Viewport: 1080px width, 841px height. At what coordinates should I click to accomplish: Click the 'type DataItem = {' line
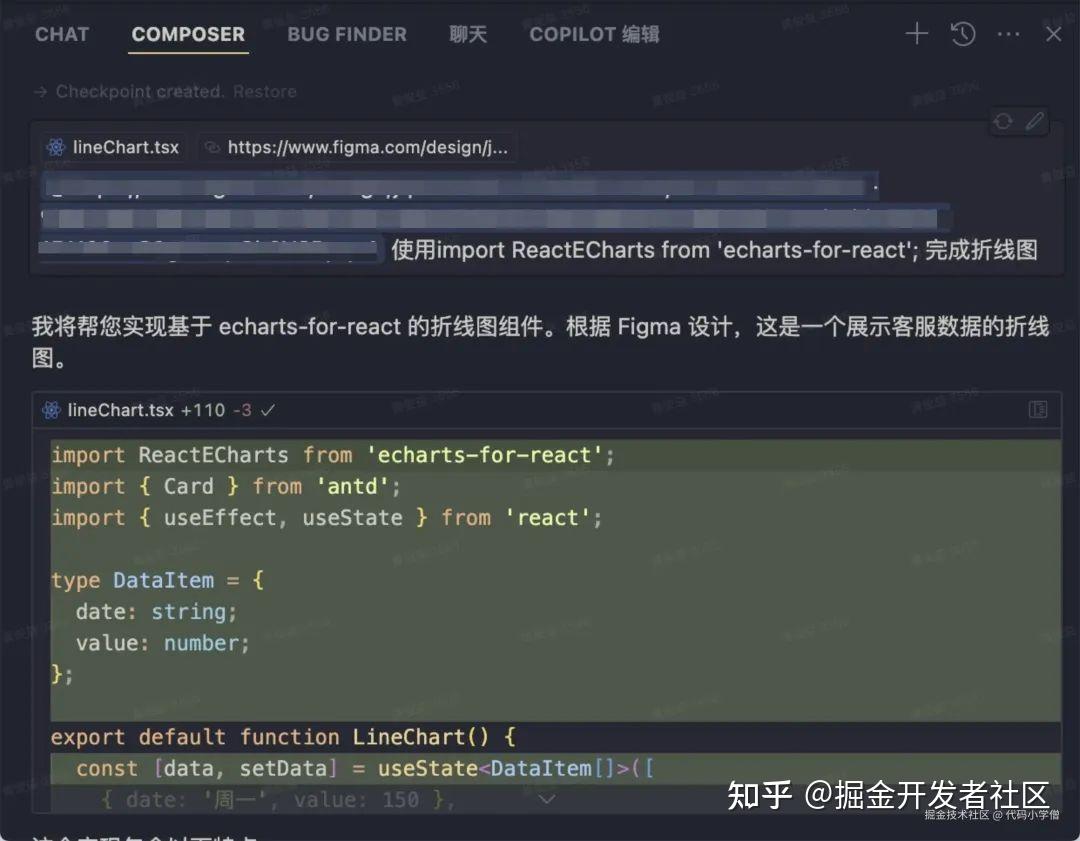tap(157, 580)
